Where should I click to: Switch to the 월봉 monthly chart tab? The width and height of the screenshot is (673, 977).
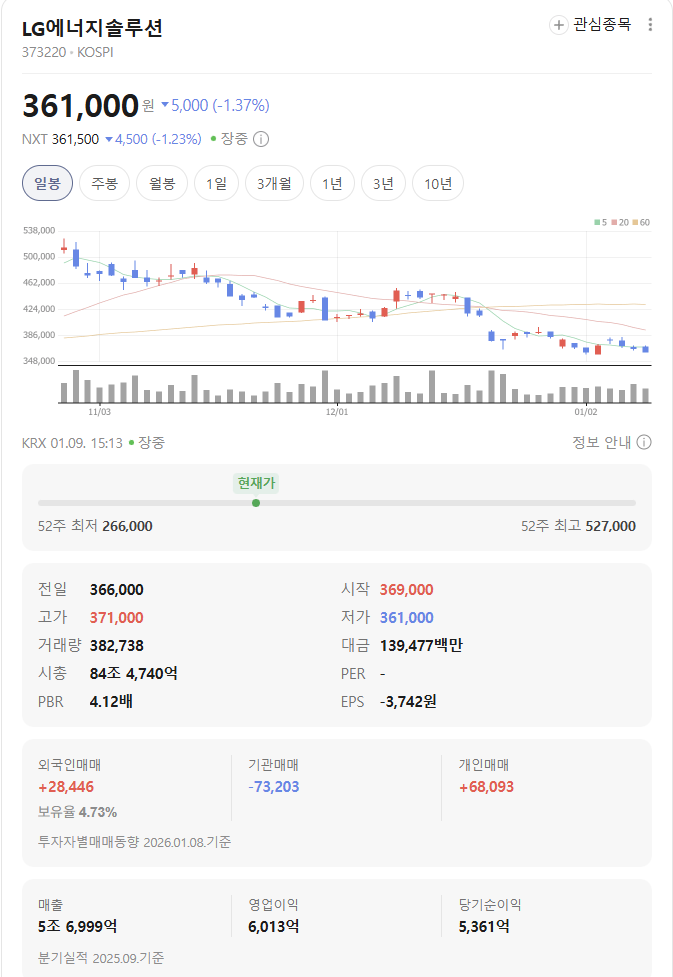click(162, 183)
